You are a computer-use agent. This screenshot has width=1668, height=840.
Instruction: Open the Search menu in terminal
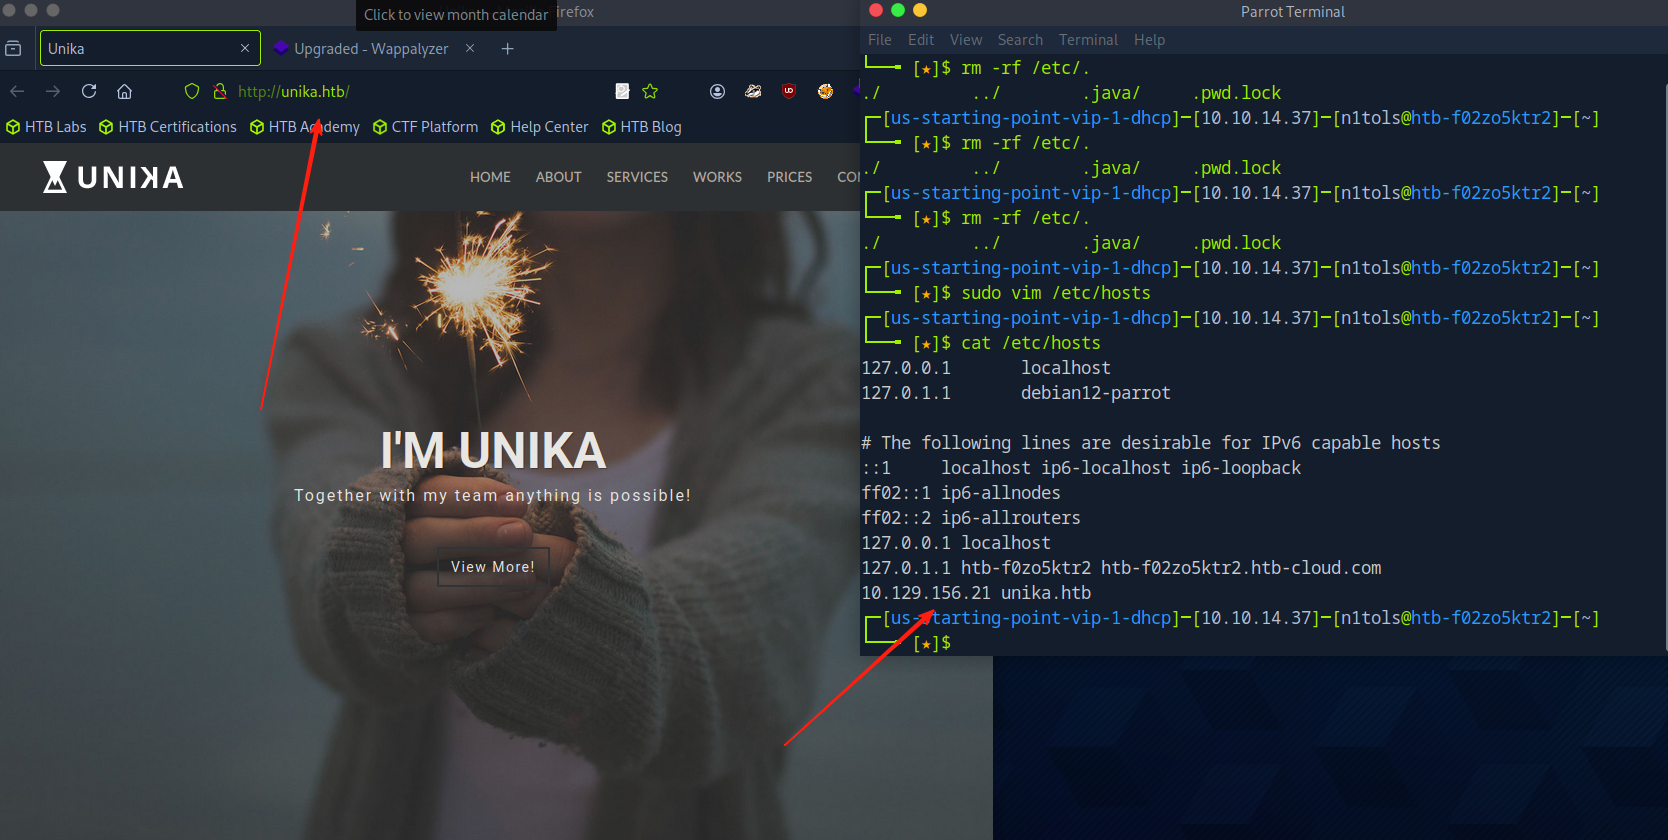tap(1019, 40)
